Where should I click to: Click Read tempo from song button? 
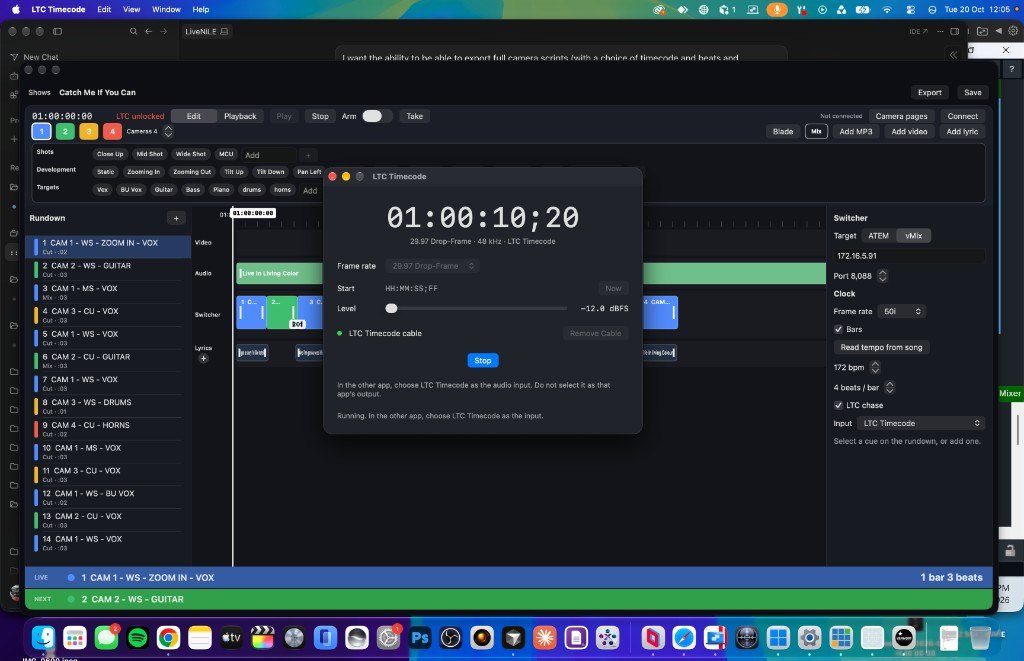point(881,347)
